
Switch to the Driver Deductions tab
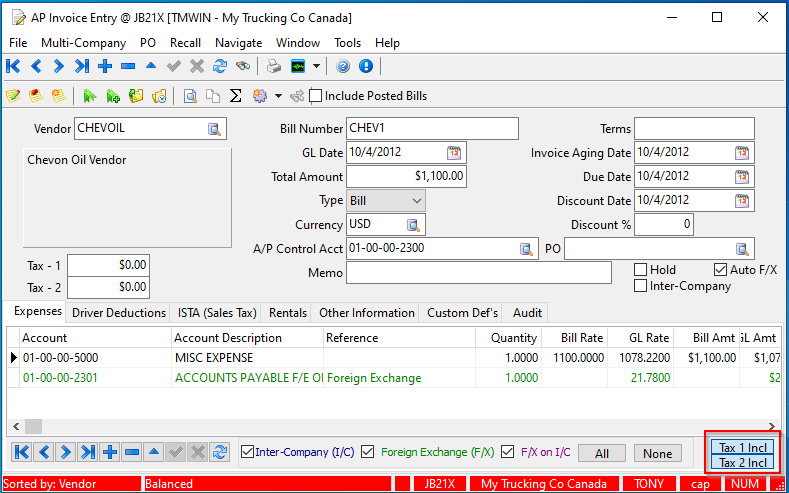[x=119, y=313]
